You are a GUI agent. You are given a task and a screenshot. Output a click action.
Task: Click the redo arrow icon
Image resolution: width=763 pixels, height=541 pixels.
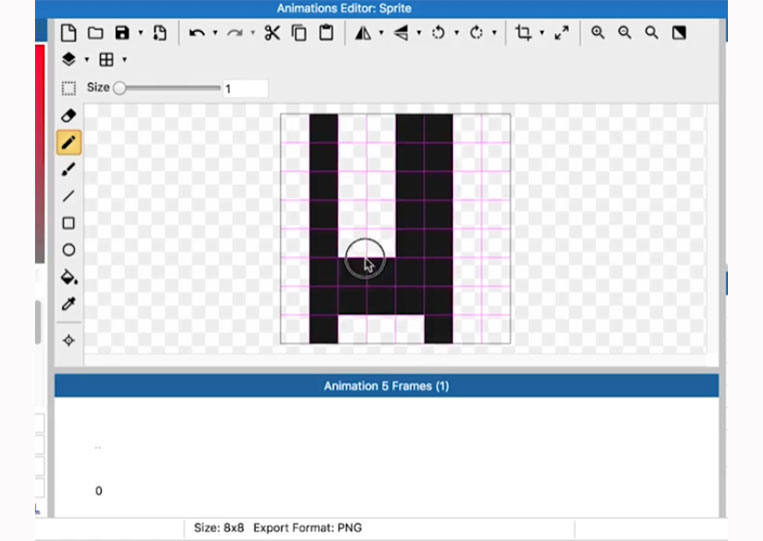pos(235,33)
